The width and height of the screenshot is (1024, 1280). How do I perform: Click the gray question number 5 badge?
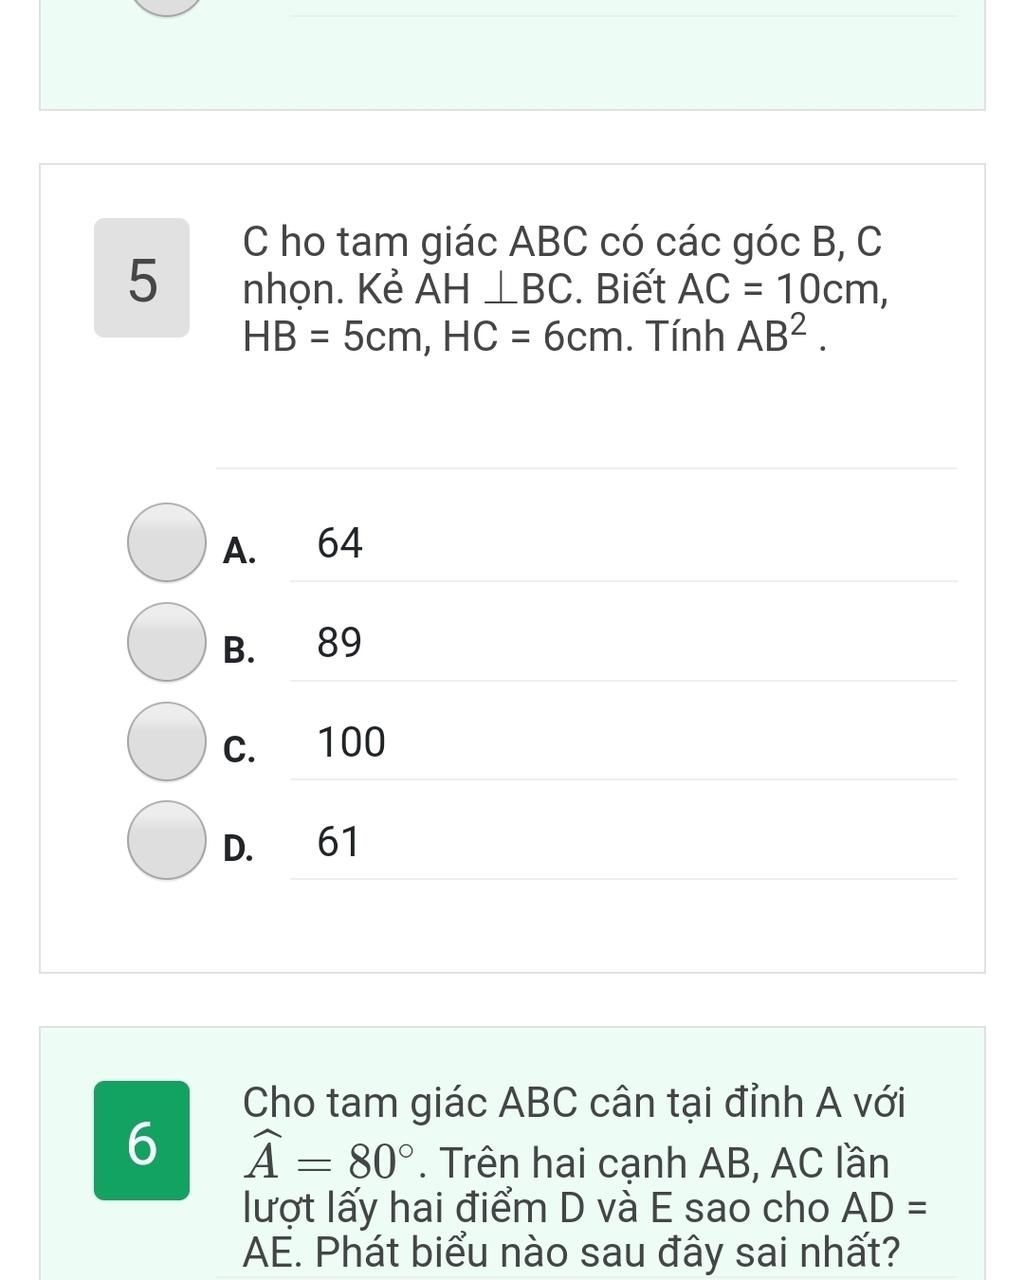point(142,278)
